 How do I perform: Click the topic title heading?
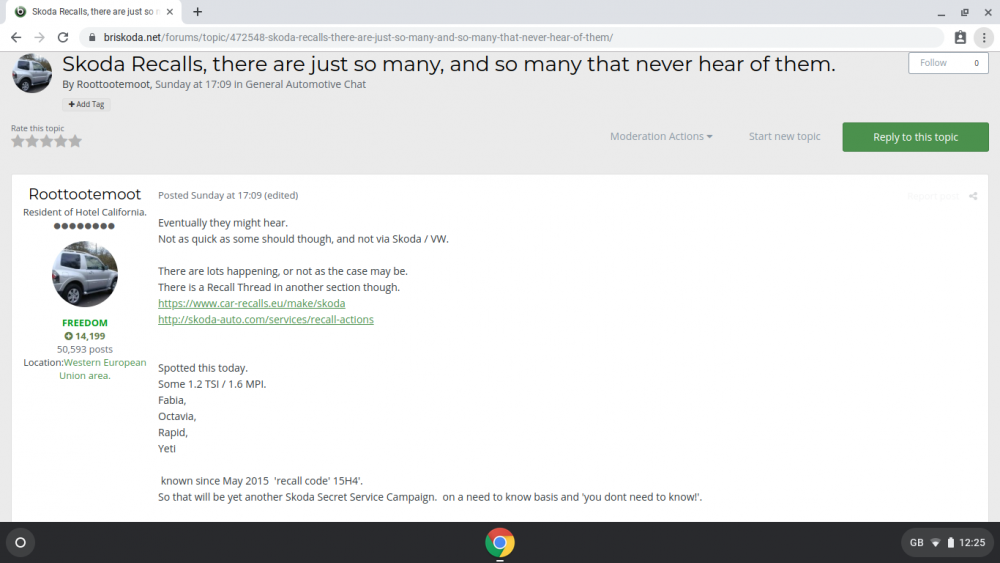coord(449,64)
